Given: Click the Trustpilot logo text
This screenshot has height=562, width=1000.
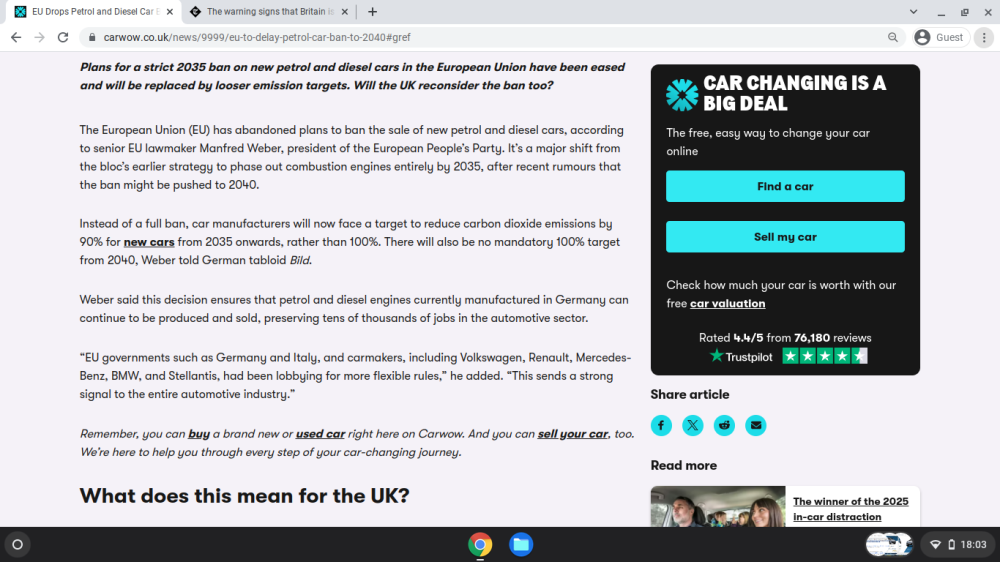Looking at the screenshot, I should click(x=741, y=357).
